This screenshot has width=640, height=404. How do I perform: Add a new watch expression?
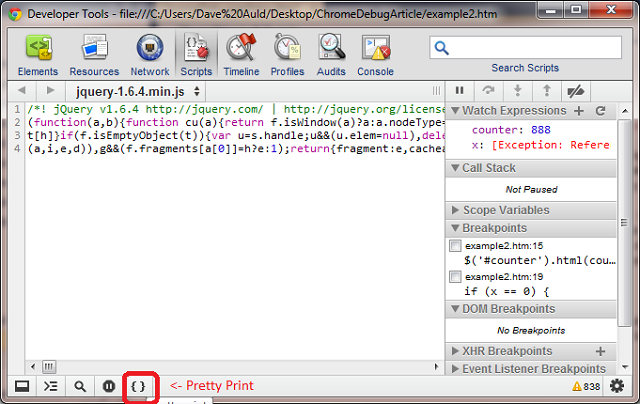click(x=579, y=111)
